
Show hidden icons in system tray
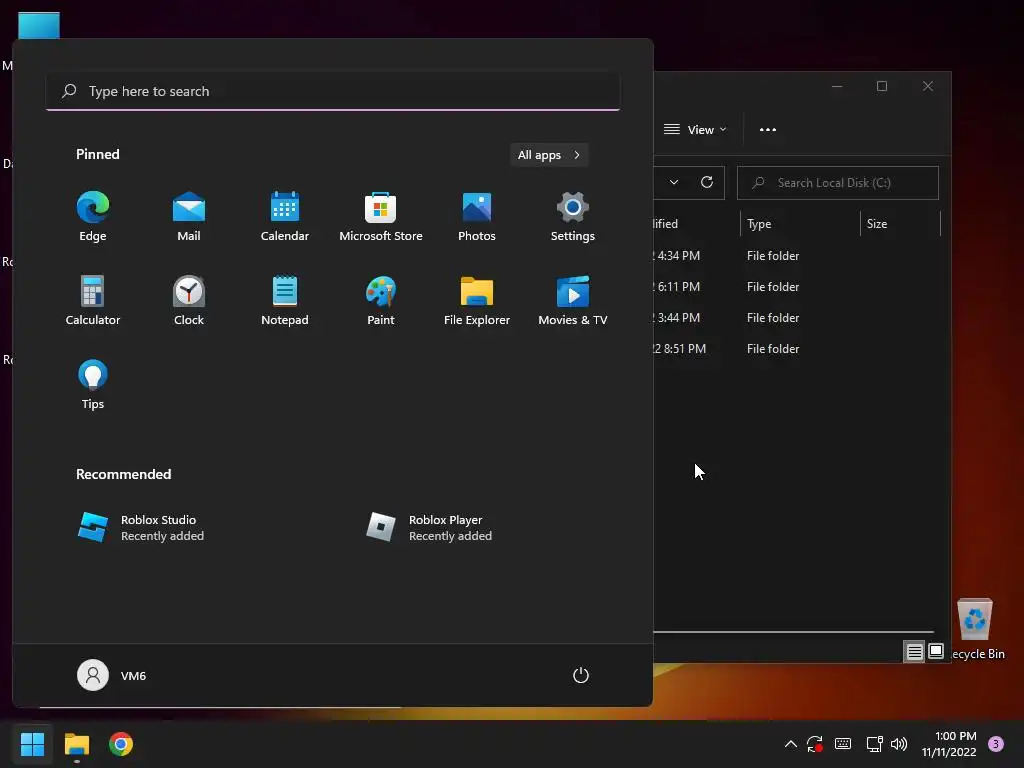[790, 744]
